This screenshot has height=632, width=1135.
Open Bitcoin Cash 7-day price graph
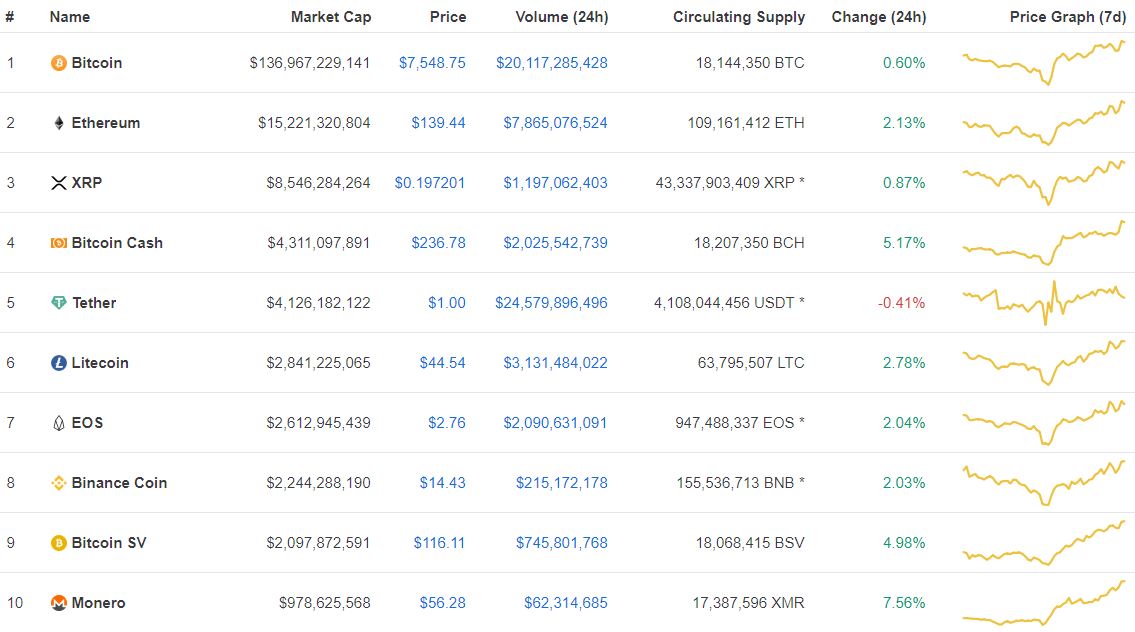[1044, 243]
